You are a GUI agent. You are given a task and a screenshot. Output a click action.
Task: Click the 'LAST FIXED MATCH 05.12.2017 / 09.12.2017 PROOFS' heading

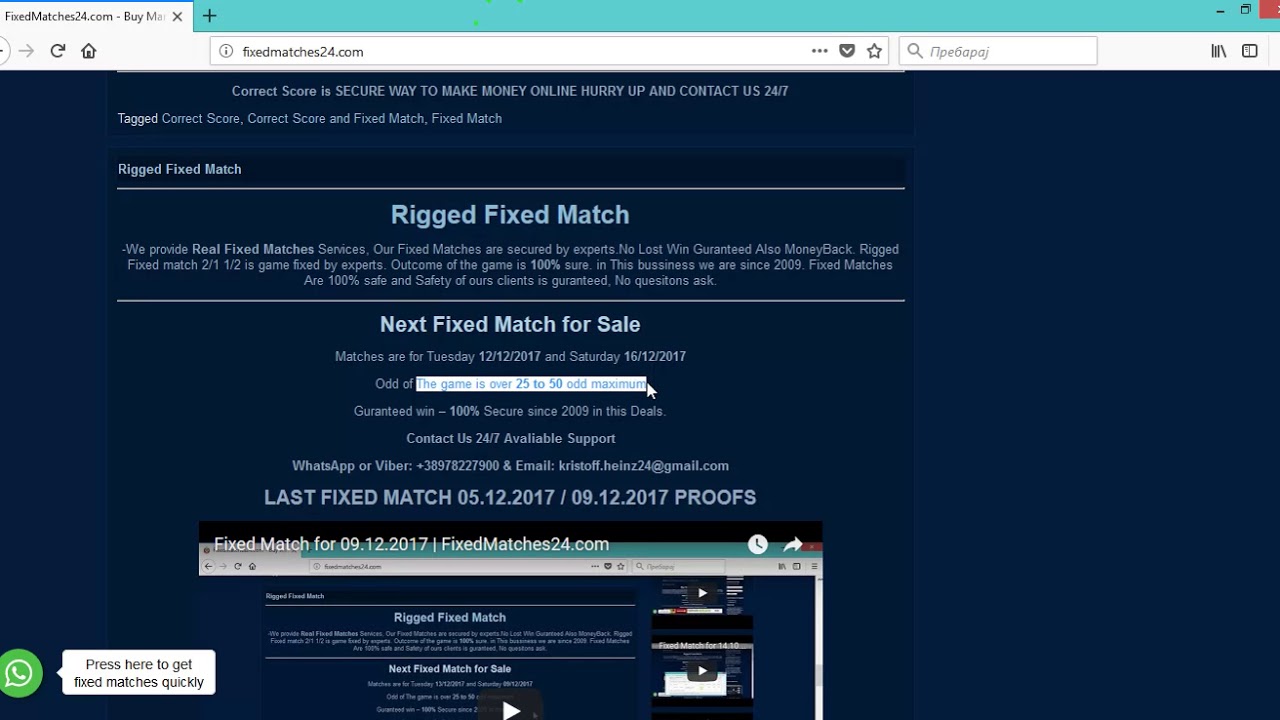click(x=510, y=497)
